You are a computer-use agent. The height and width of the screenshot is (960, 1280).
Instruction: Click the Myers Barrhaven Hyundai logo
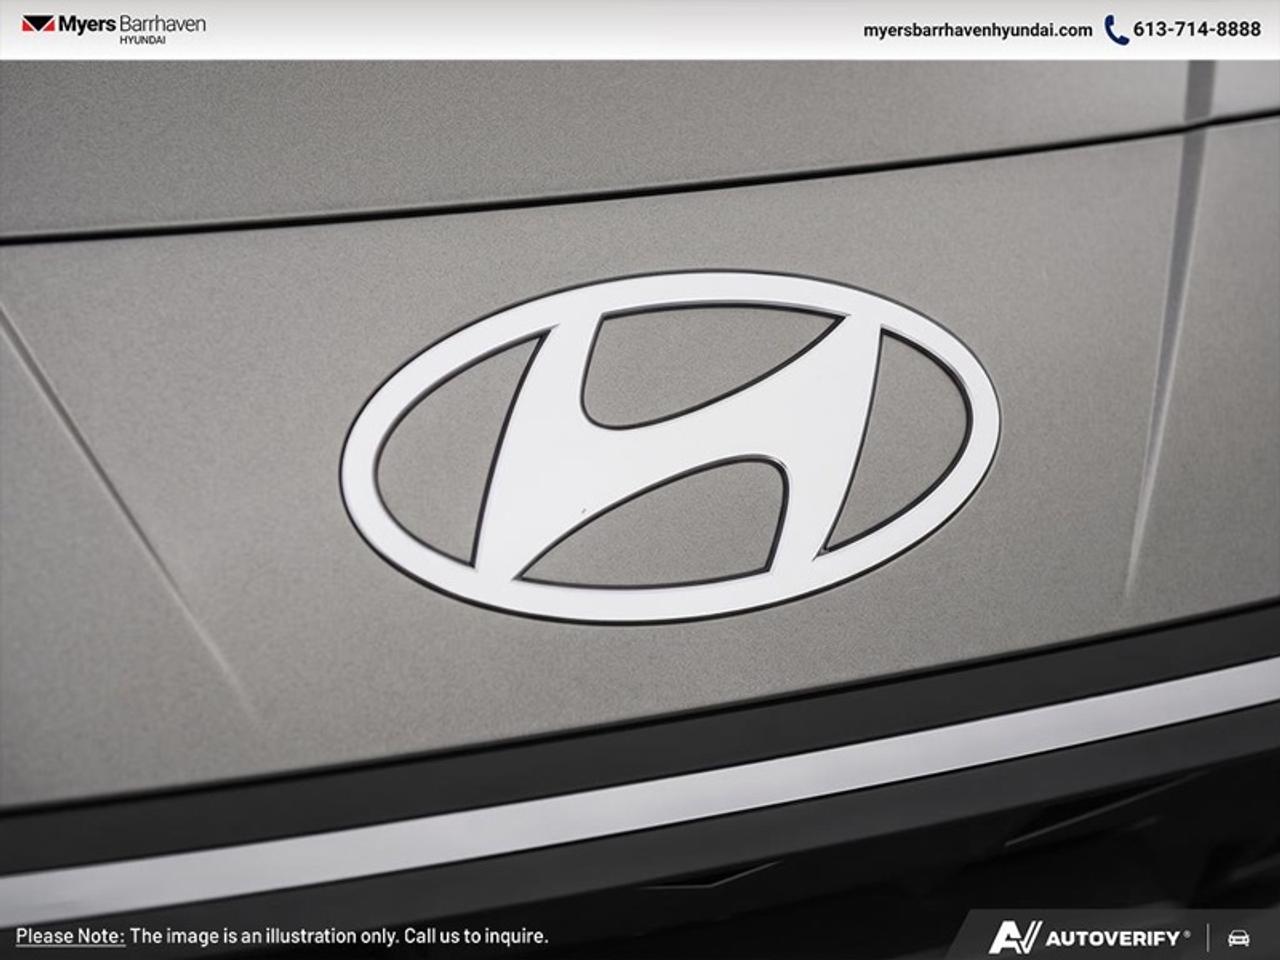click(113, 28)
